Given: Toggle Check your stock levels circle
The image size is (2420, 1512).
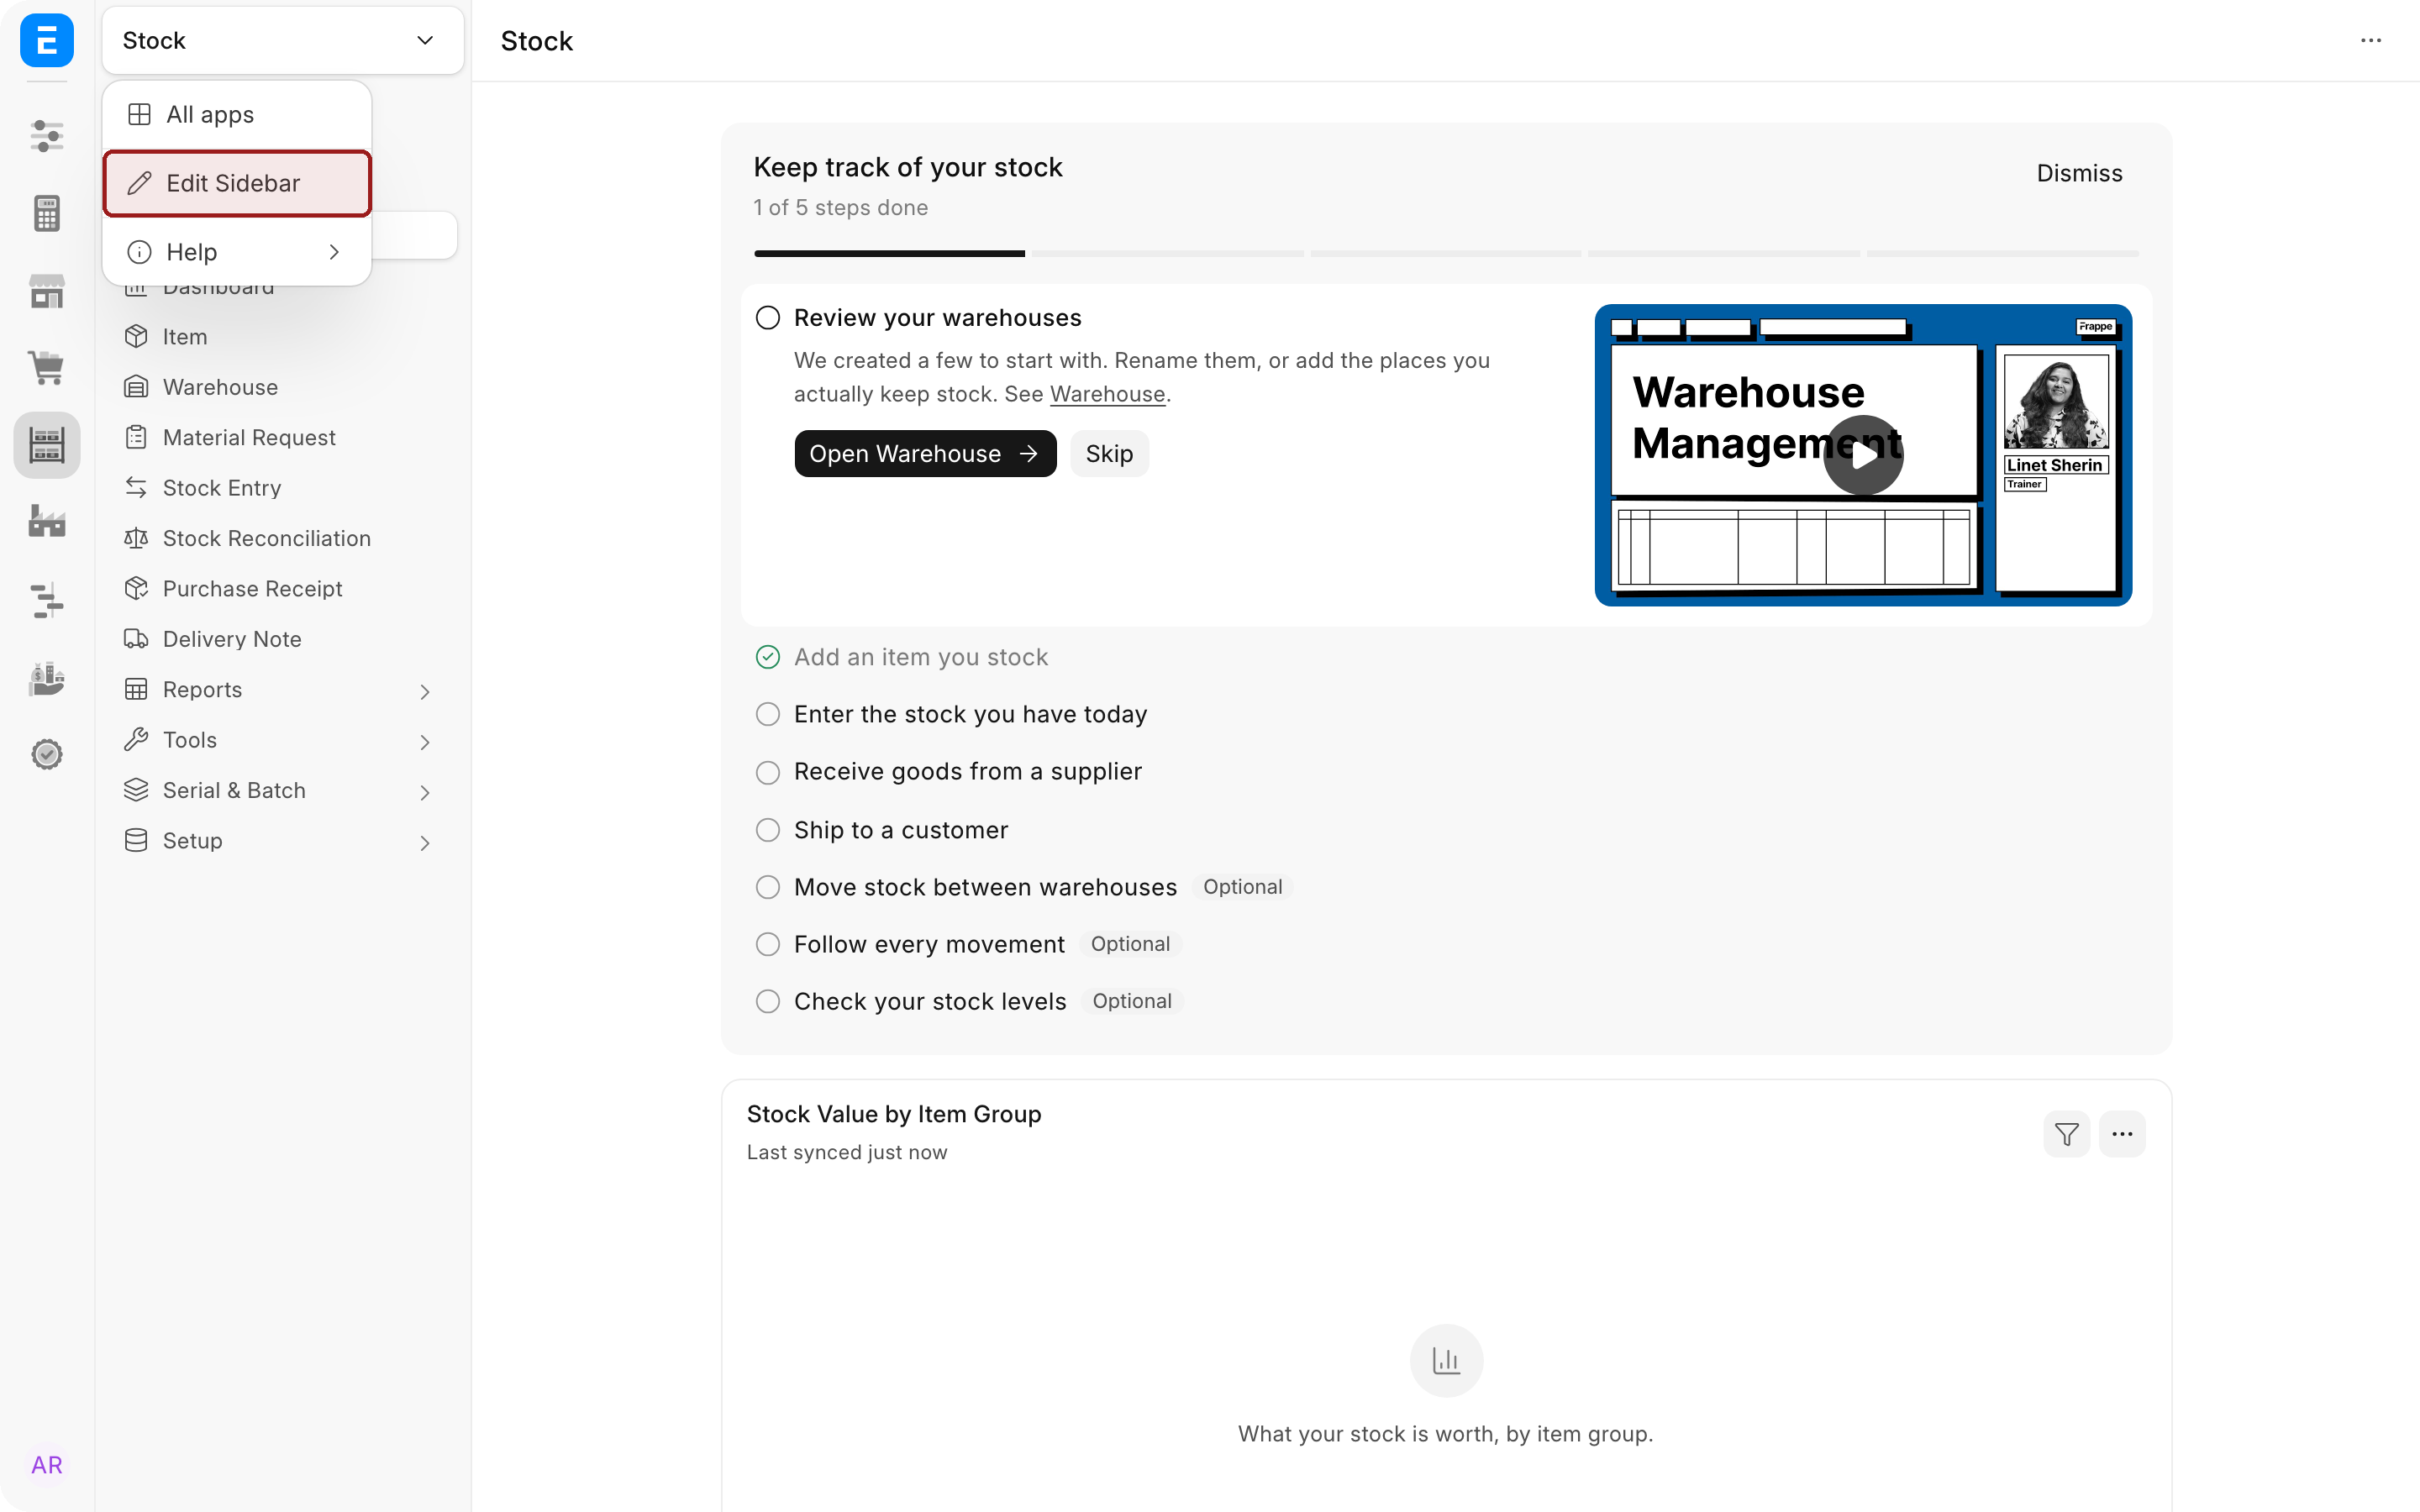Looking at the screenshot, I should (768, 1001).
